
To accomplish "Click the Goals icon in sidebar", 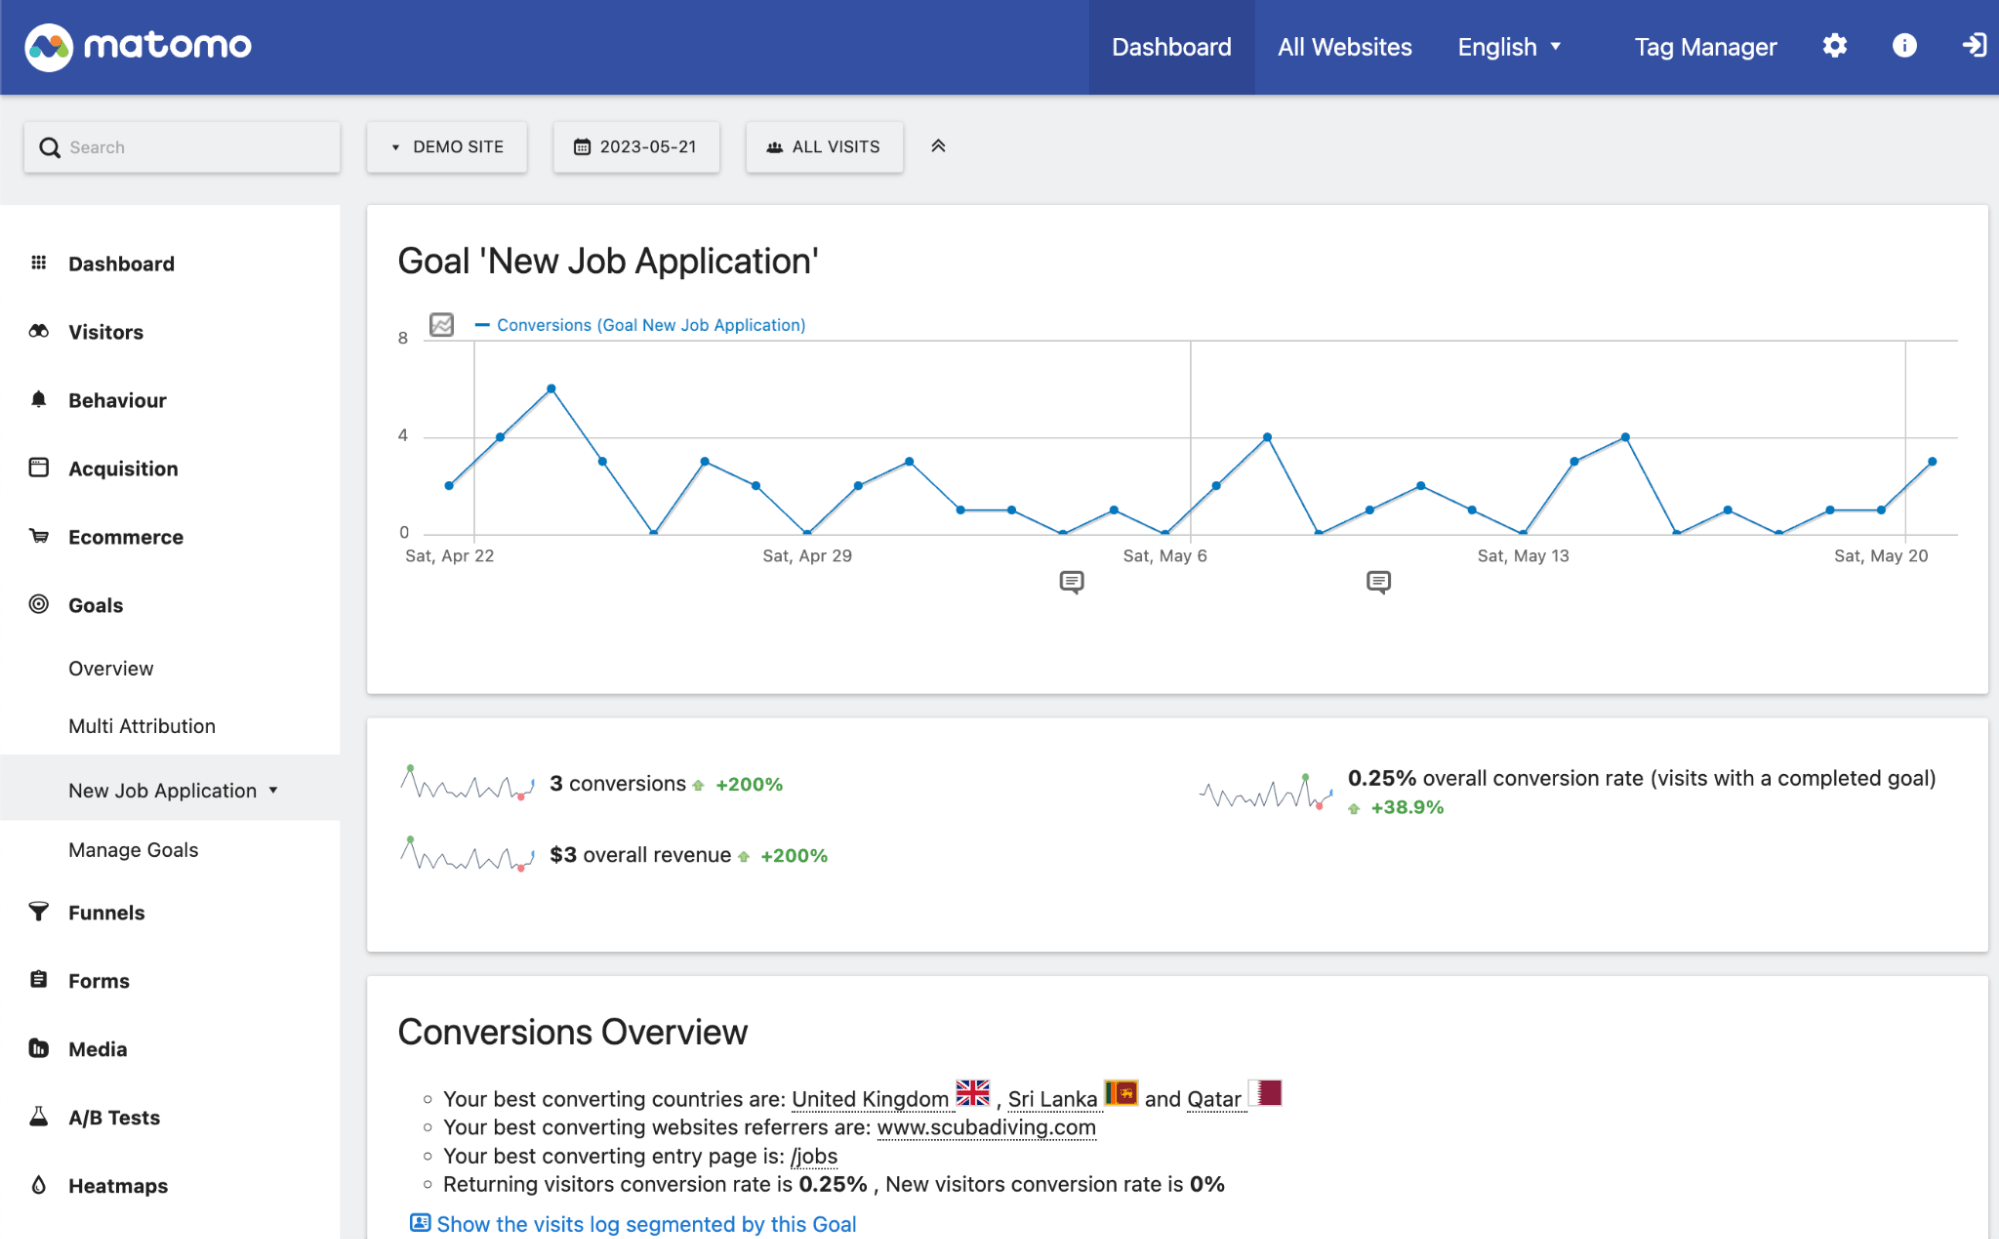I will click(x=39, y=604).
